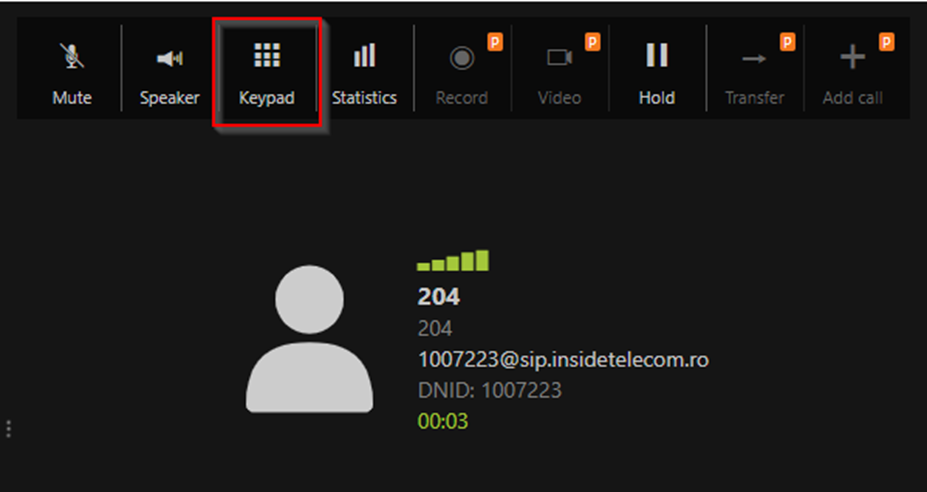Click the orange P badge on Video
The height and width of the screenshot is (492, 927).
click(592, 42)
